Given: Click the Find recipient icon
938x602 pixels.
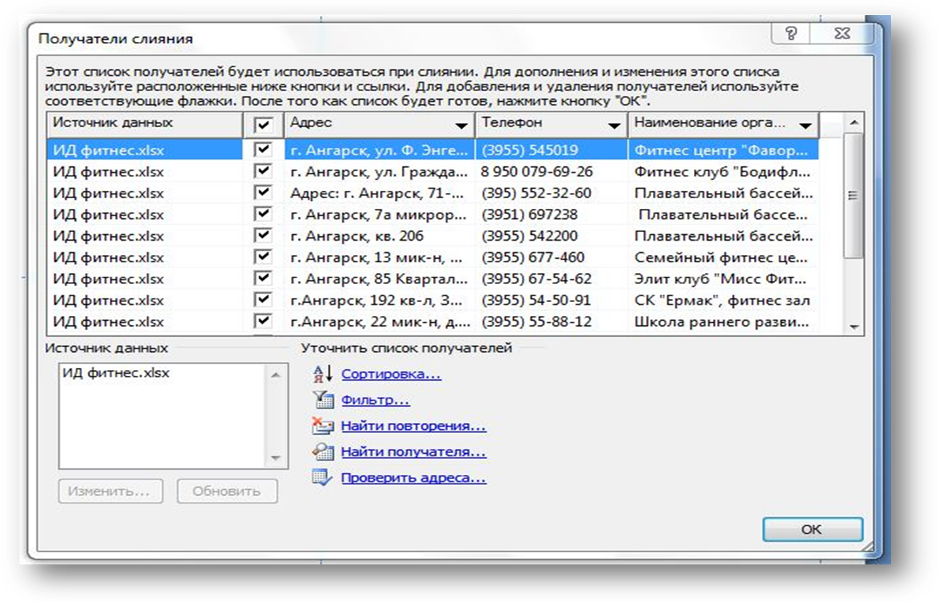Looking at the screenshot, I should coord(323,451).
